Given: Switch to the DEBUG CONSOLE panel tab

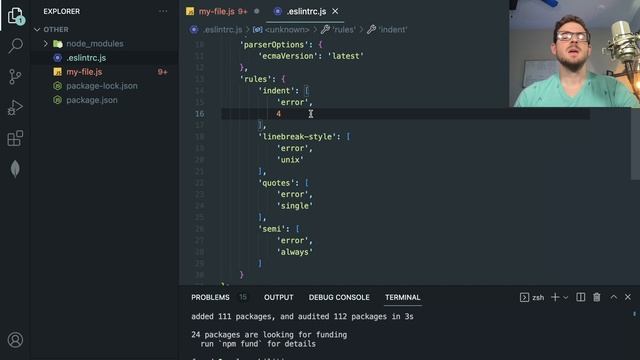Looking at the screenshot, I should 339,297.
